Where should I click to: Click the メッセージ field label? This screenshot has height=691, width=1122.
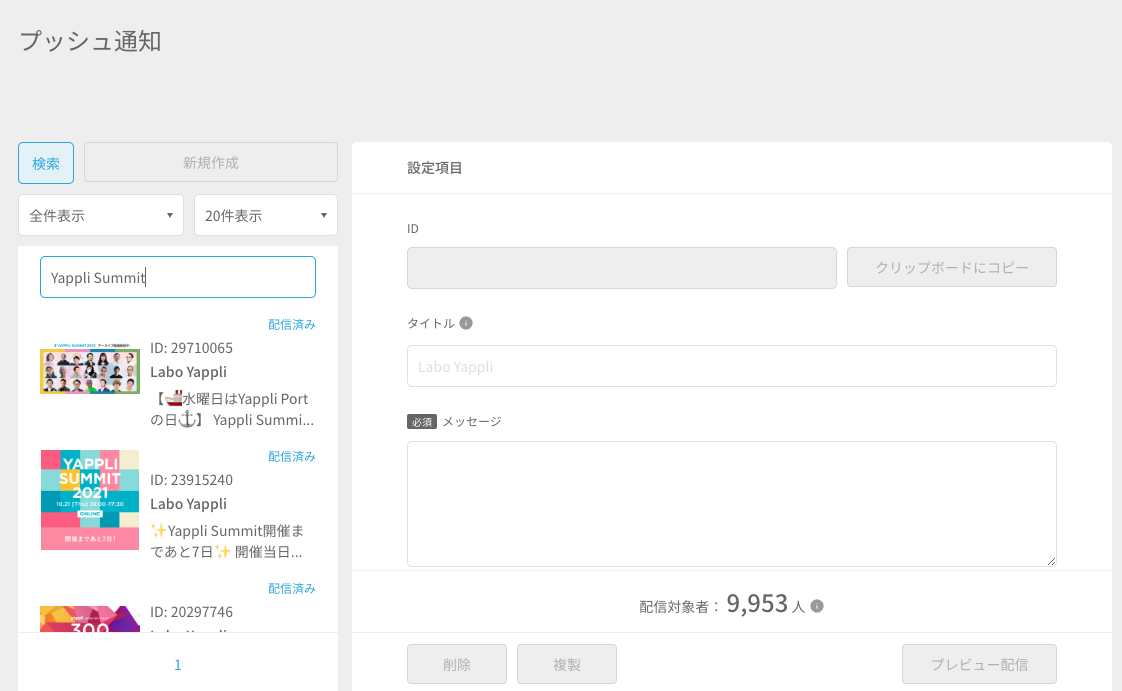tap(472, 422)
